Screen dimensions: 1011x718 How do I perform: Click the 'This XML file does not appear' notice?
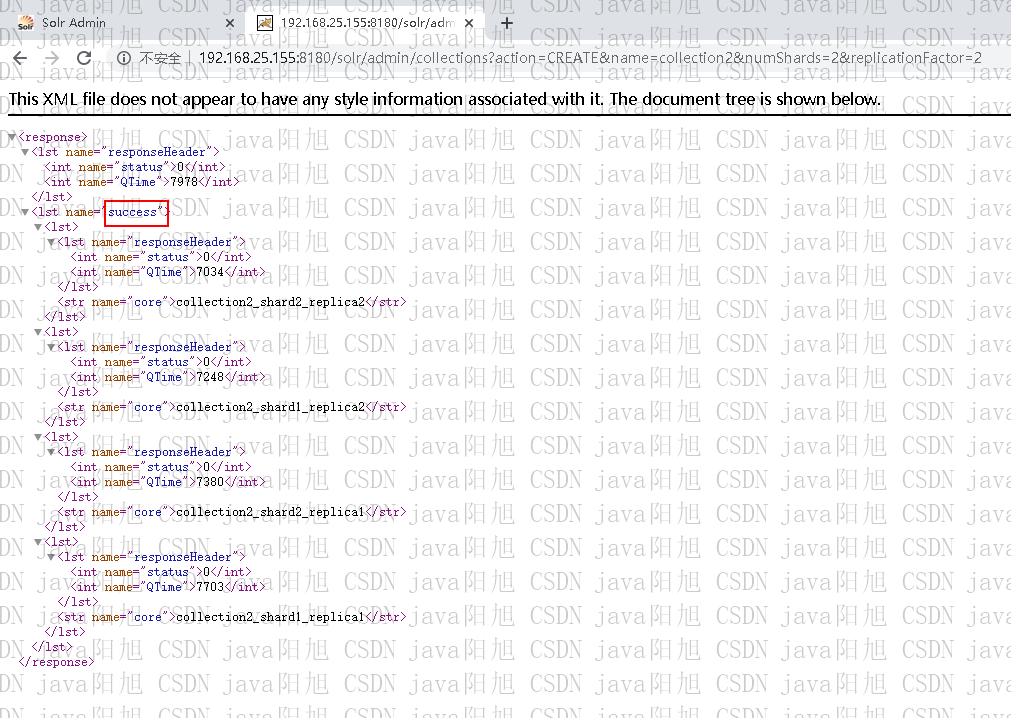click(x=444, y=99)
